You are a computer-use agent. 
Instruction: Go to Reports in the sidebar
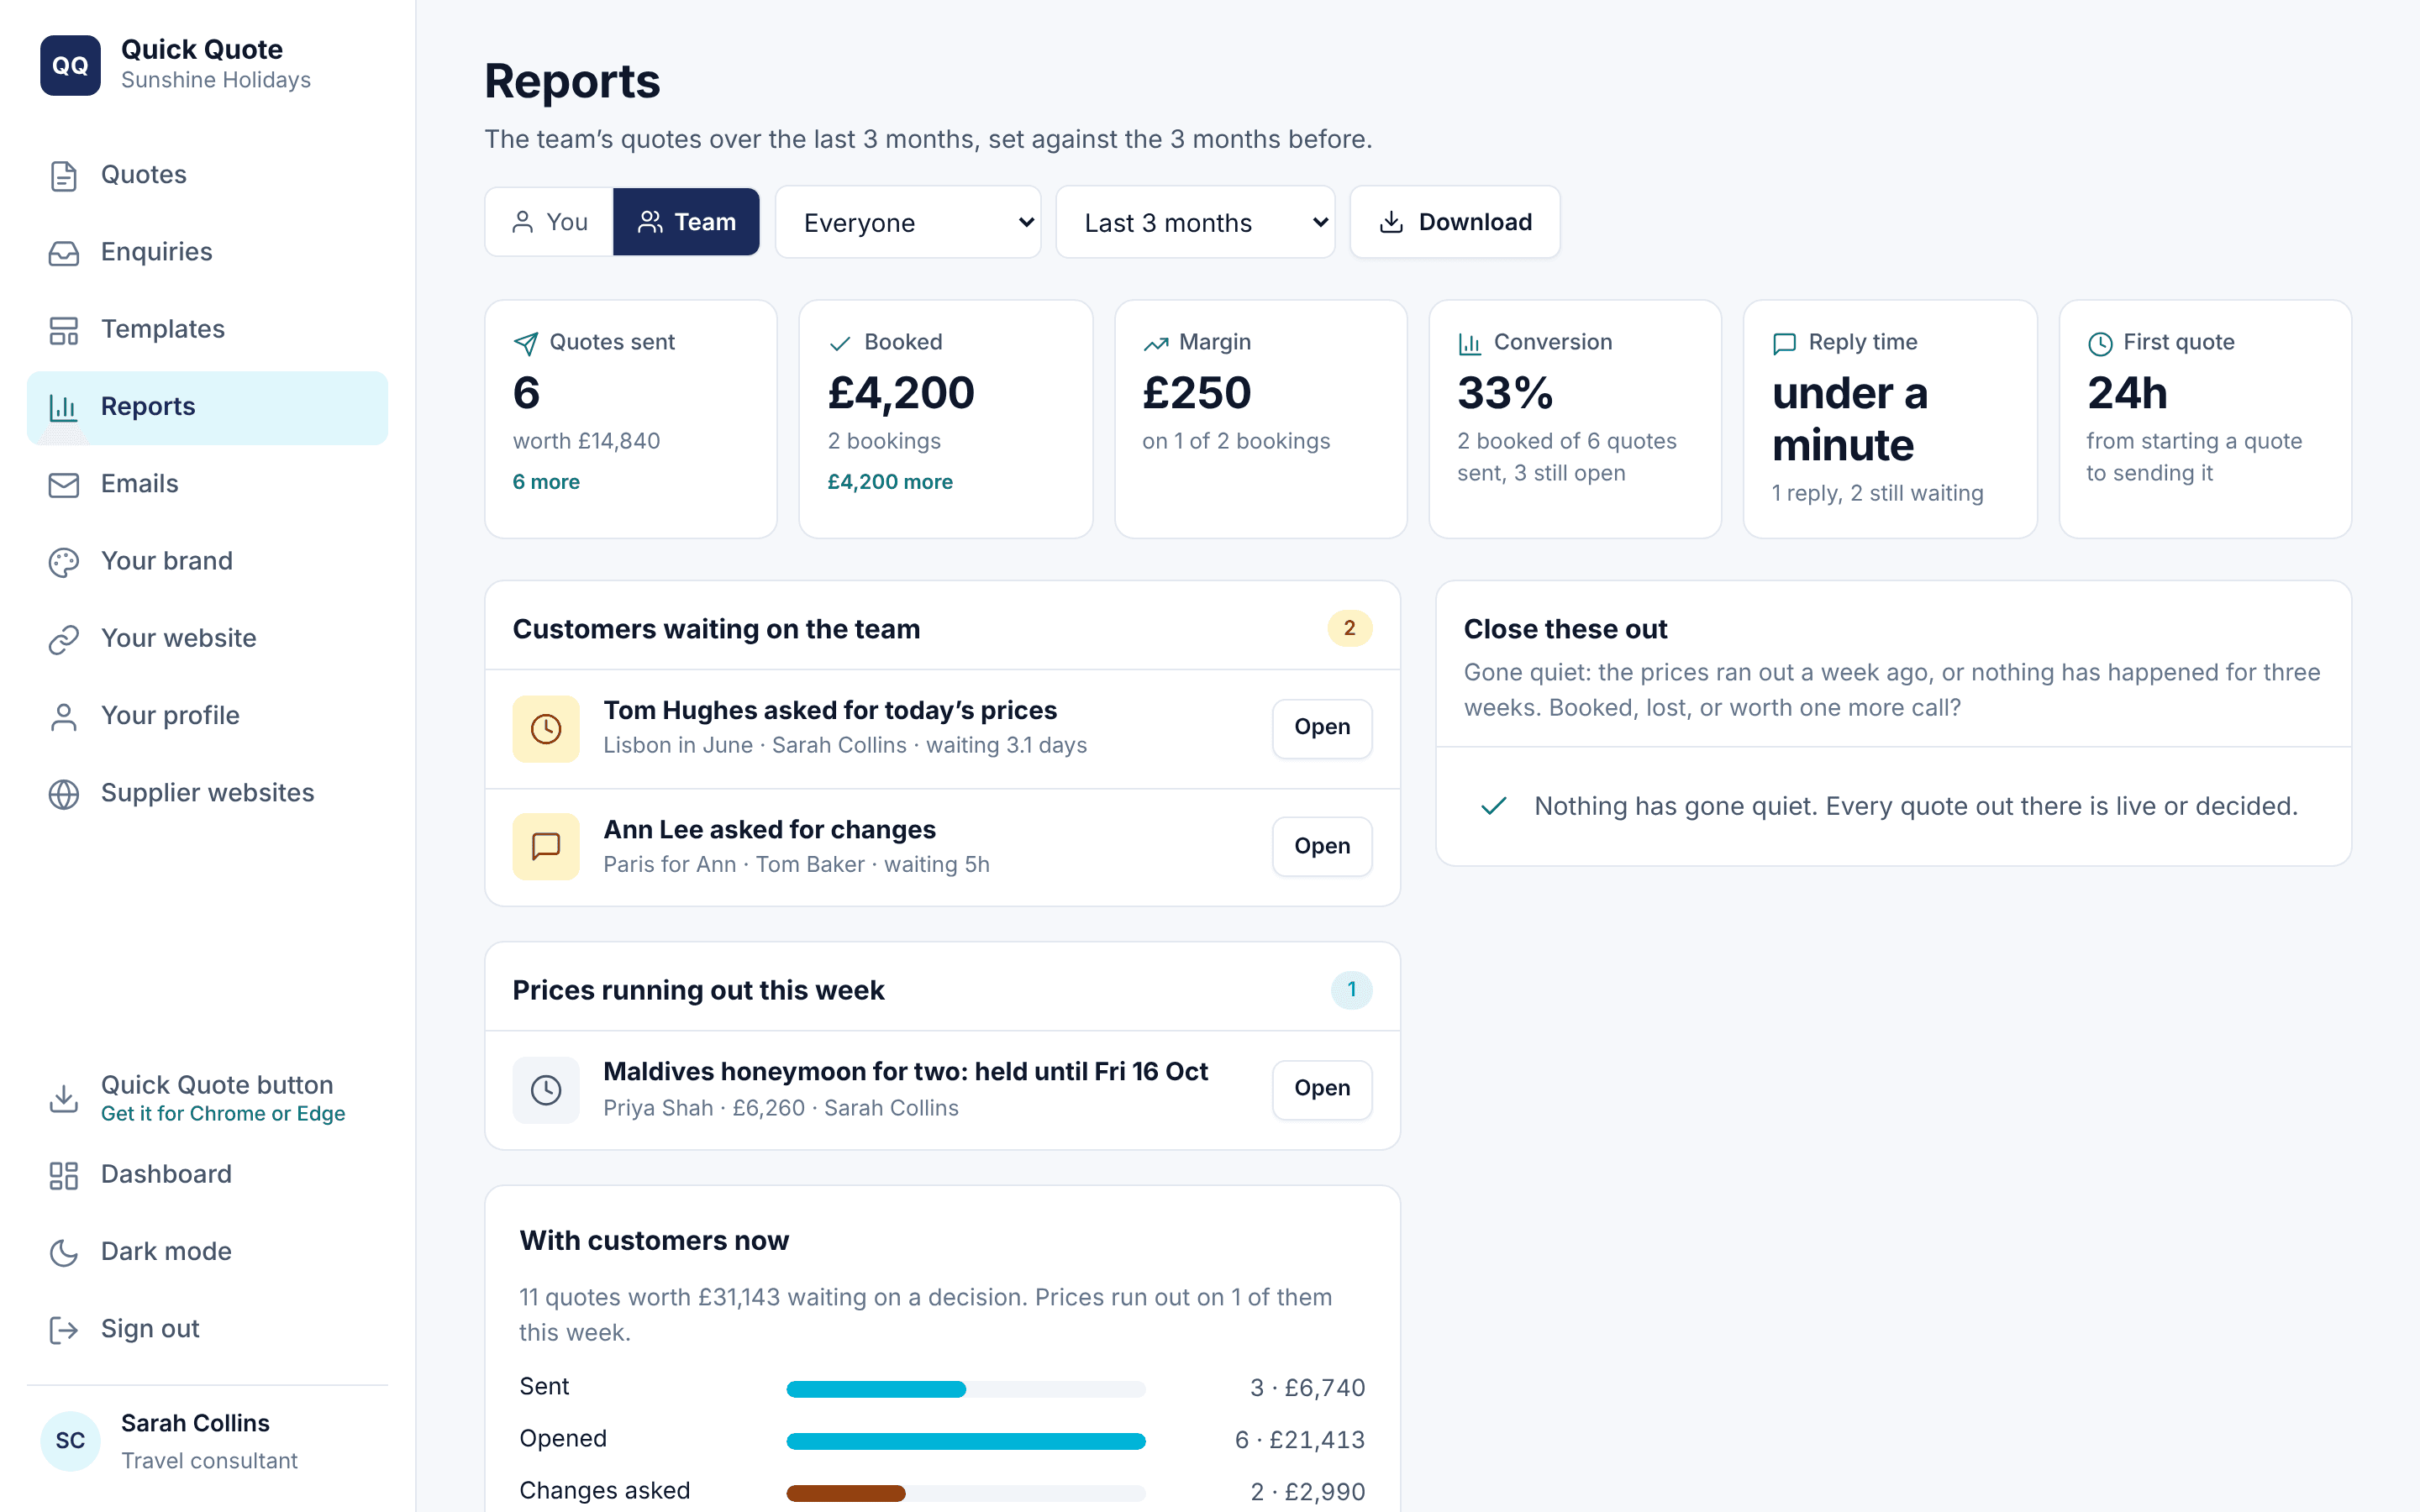coord(207,407)
